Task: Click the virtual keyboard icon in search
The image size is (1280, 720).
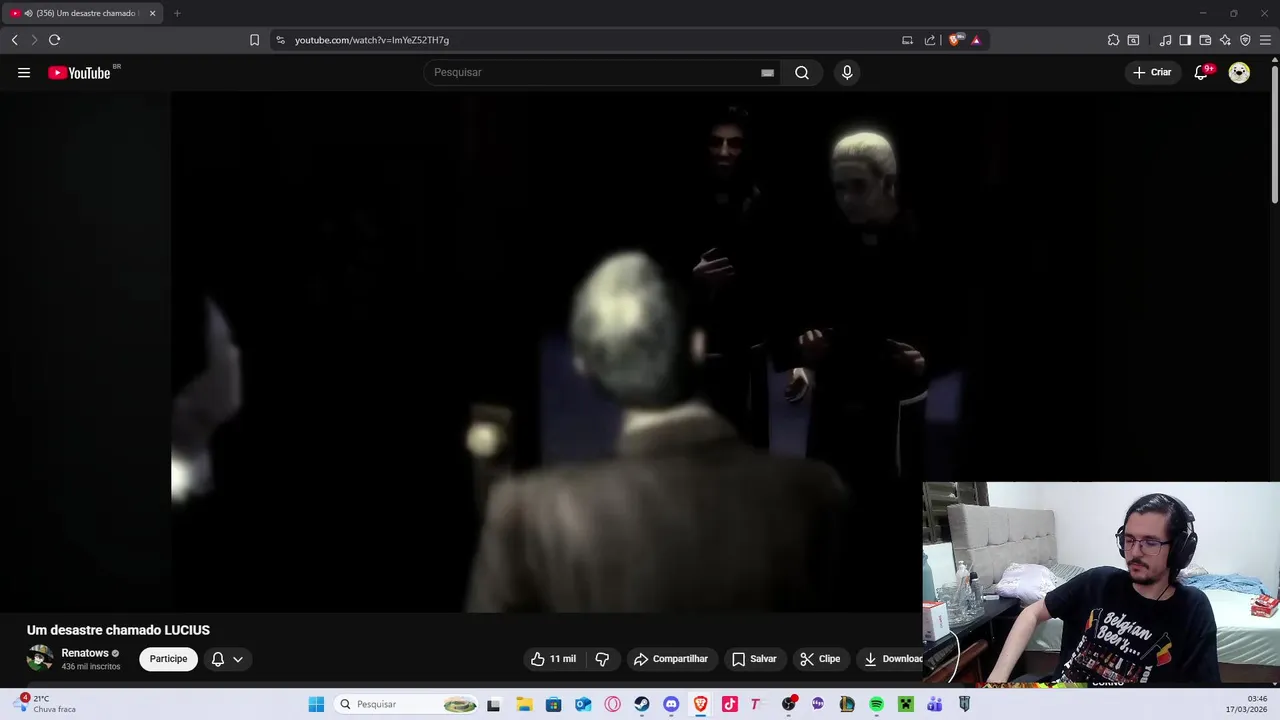Action: 767,72
